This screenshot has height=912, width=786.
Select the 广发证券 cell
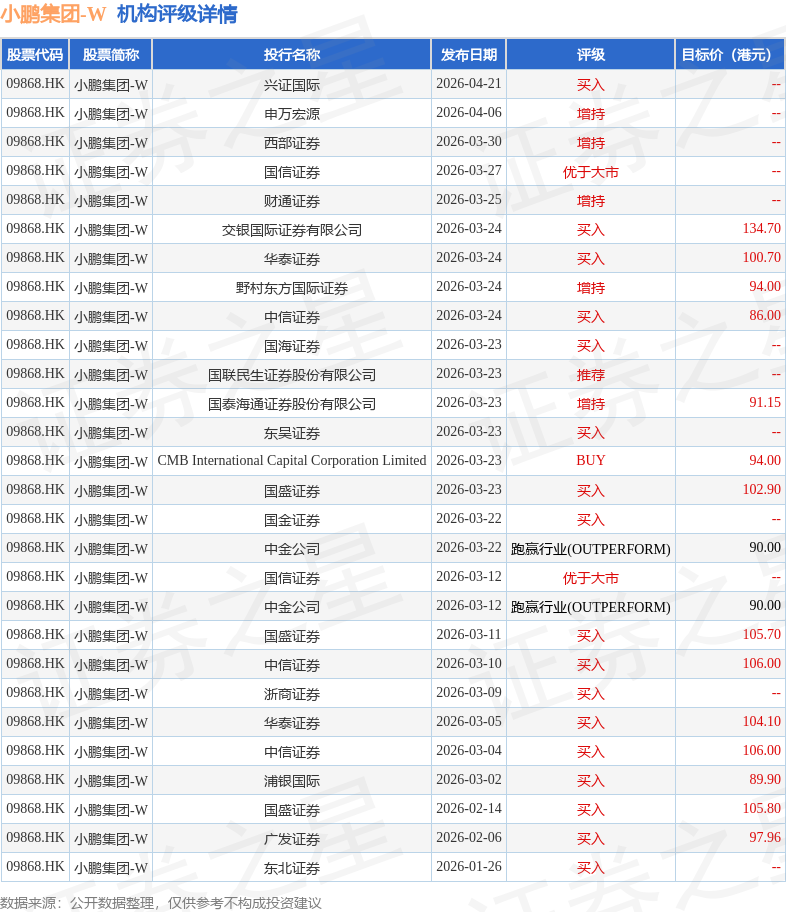tap(291, 839)
